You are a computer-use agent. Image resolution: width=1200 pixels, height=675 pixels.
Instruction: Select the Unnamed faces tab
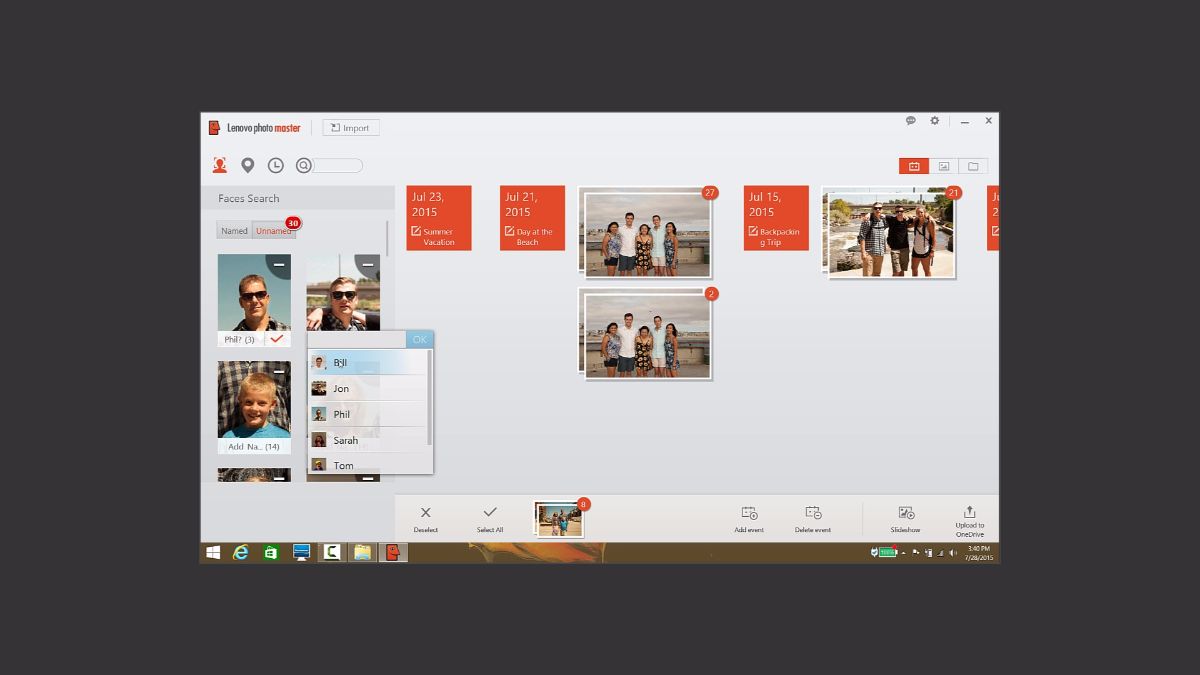(272, 231)
